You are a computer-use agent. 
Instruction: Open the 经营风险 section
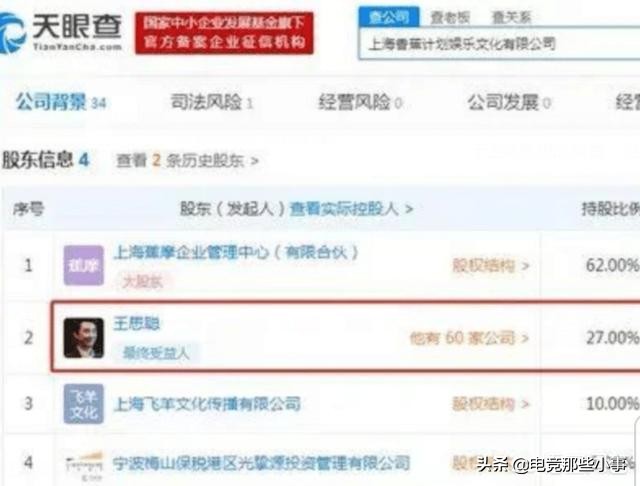(360, 102)
